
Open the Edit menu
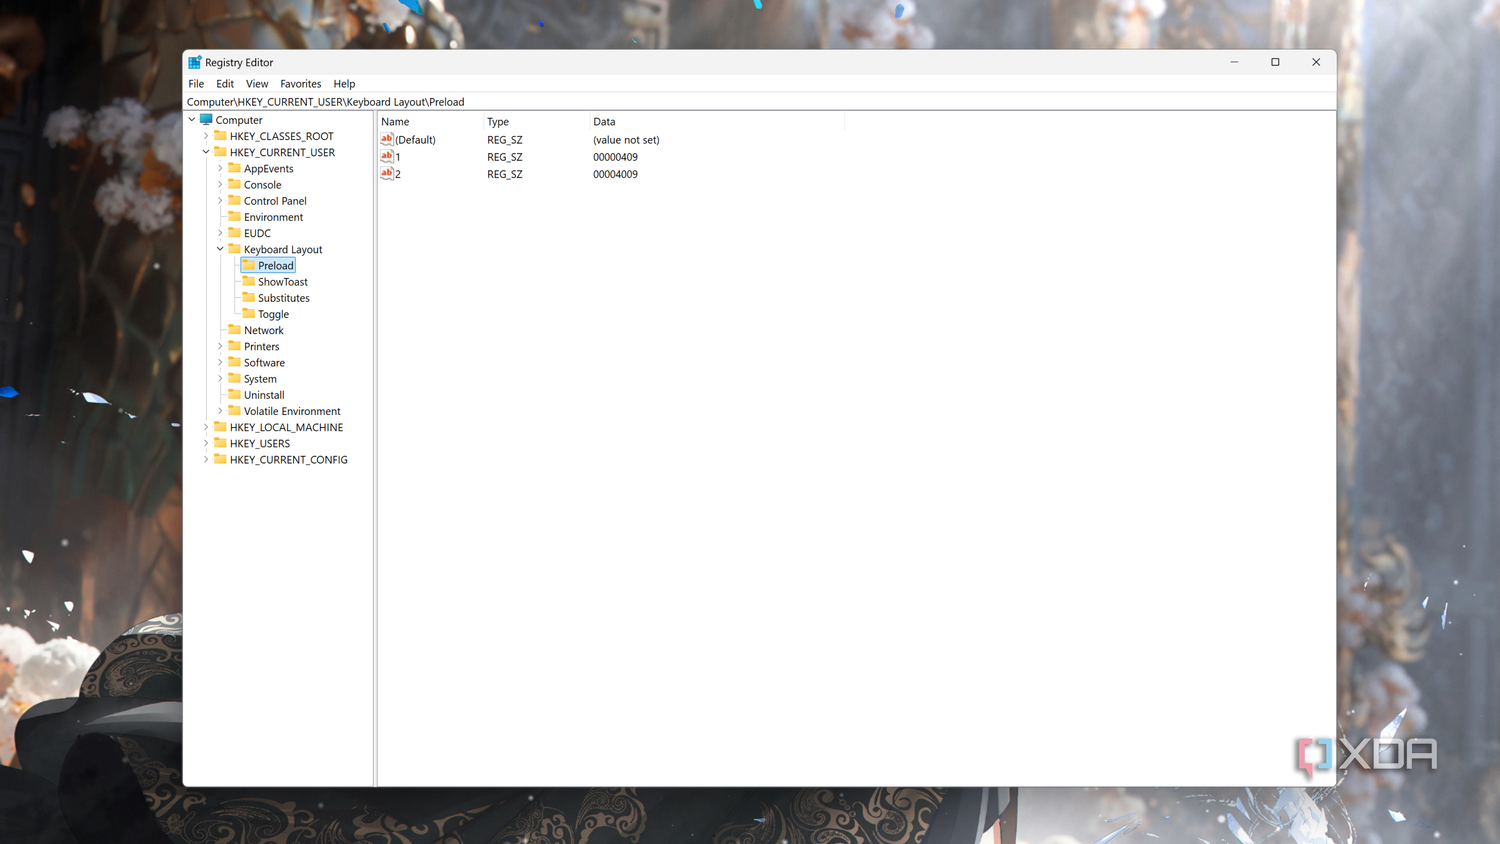tap(225, 84)
